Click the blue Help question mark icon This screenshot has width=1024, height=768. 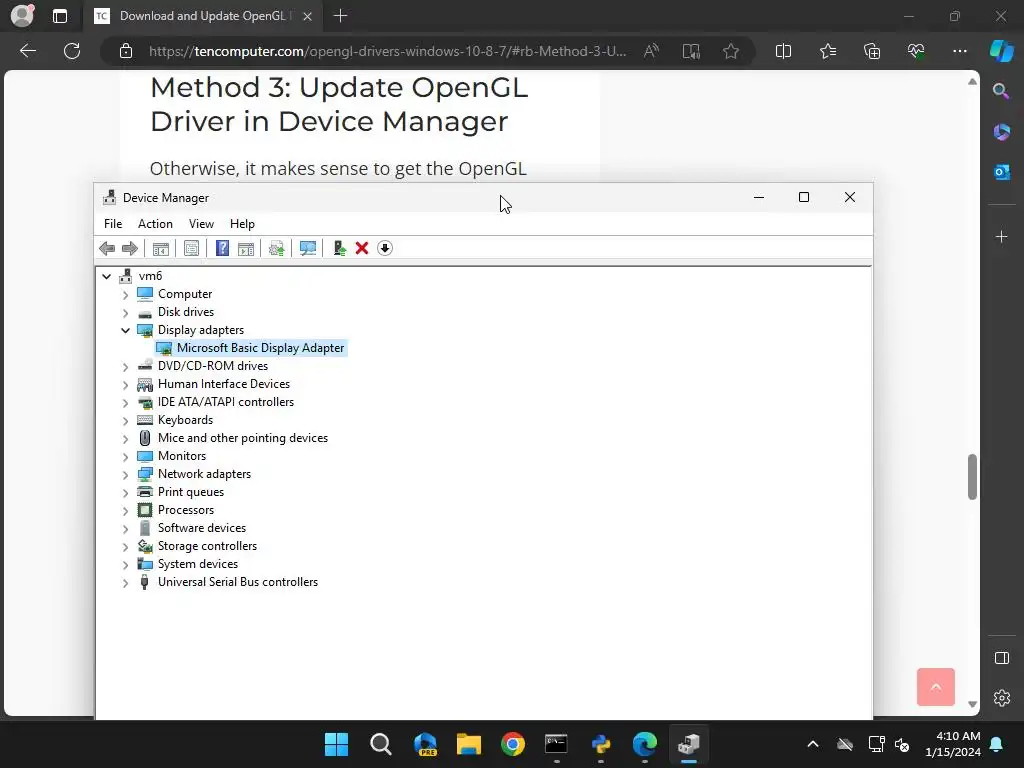click(222, 248)
